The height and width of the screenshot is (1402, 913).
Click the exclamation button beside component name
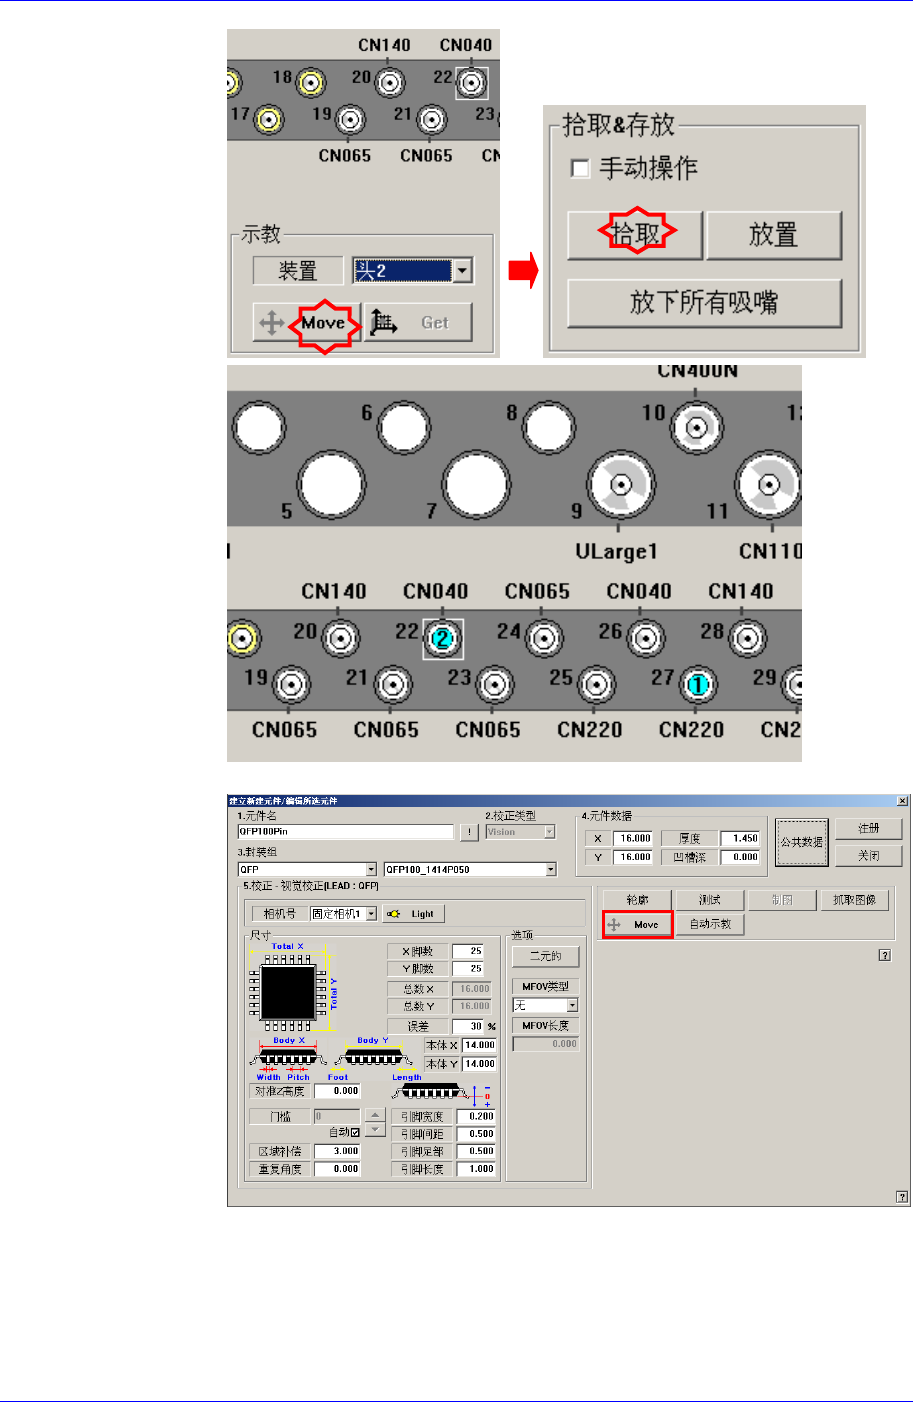[x=468, y=832]
